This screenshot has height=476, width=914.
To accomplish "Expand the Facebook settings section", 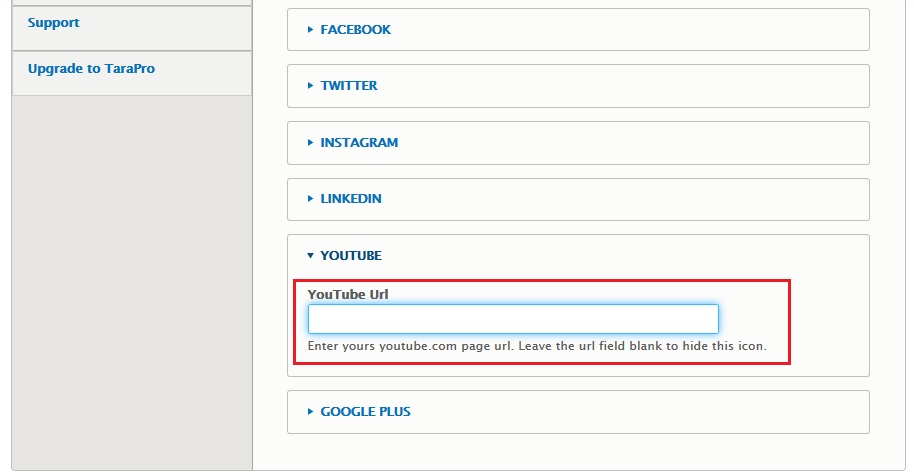I will pos(355,30).
